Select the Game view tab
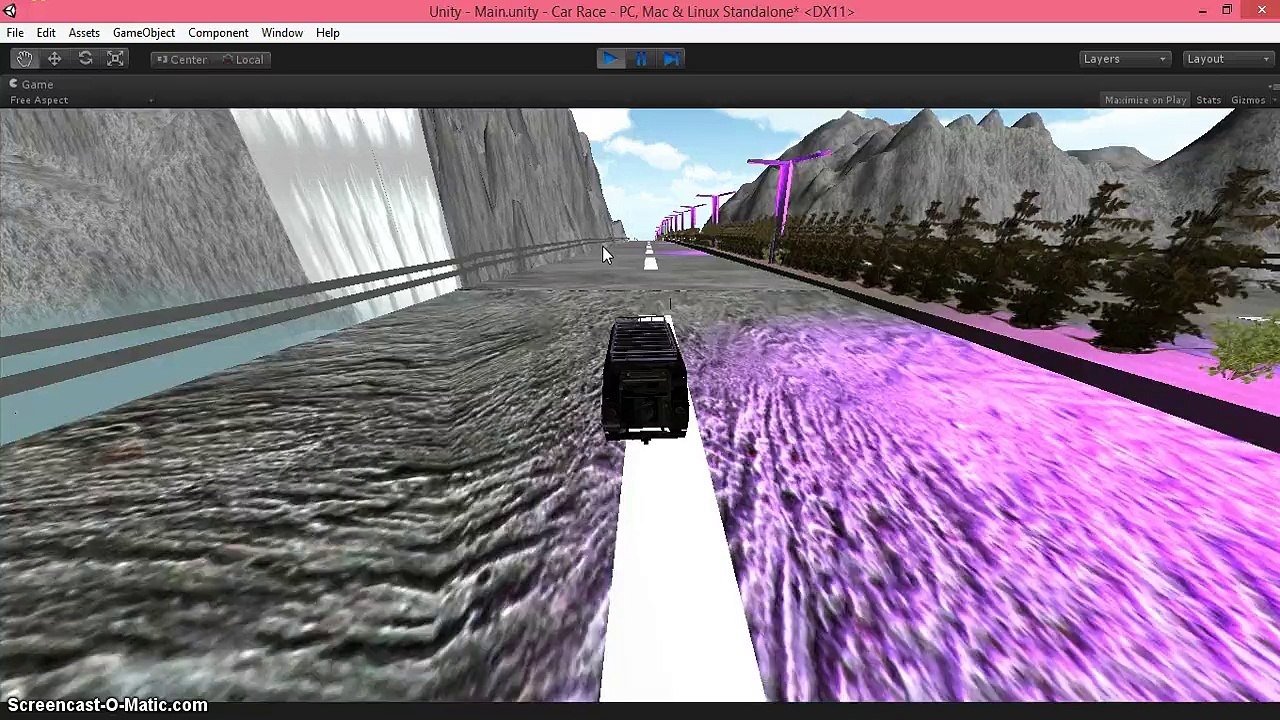This screenshot has height=720, width=1280. tap(31, 84)
